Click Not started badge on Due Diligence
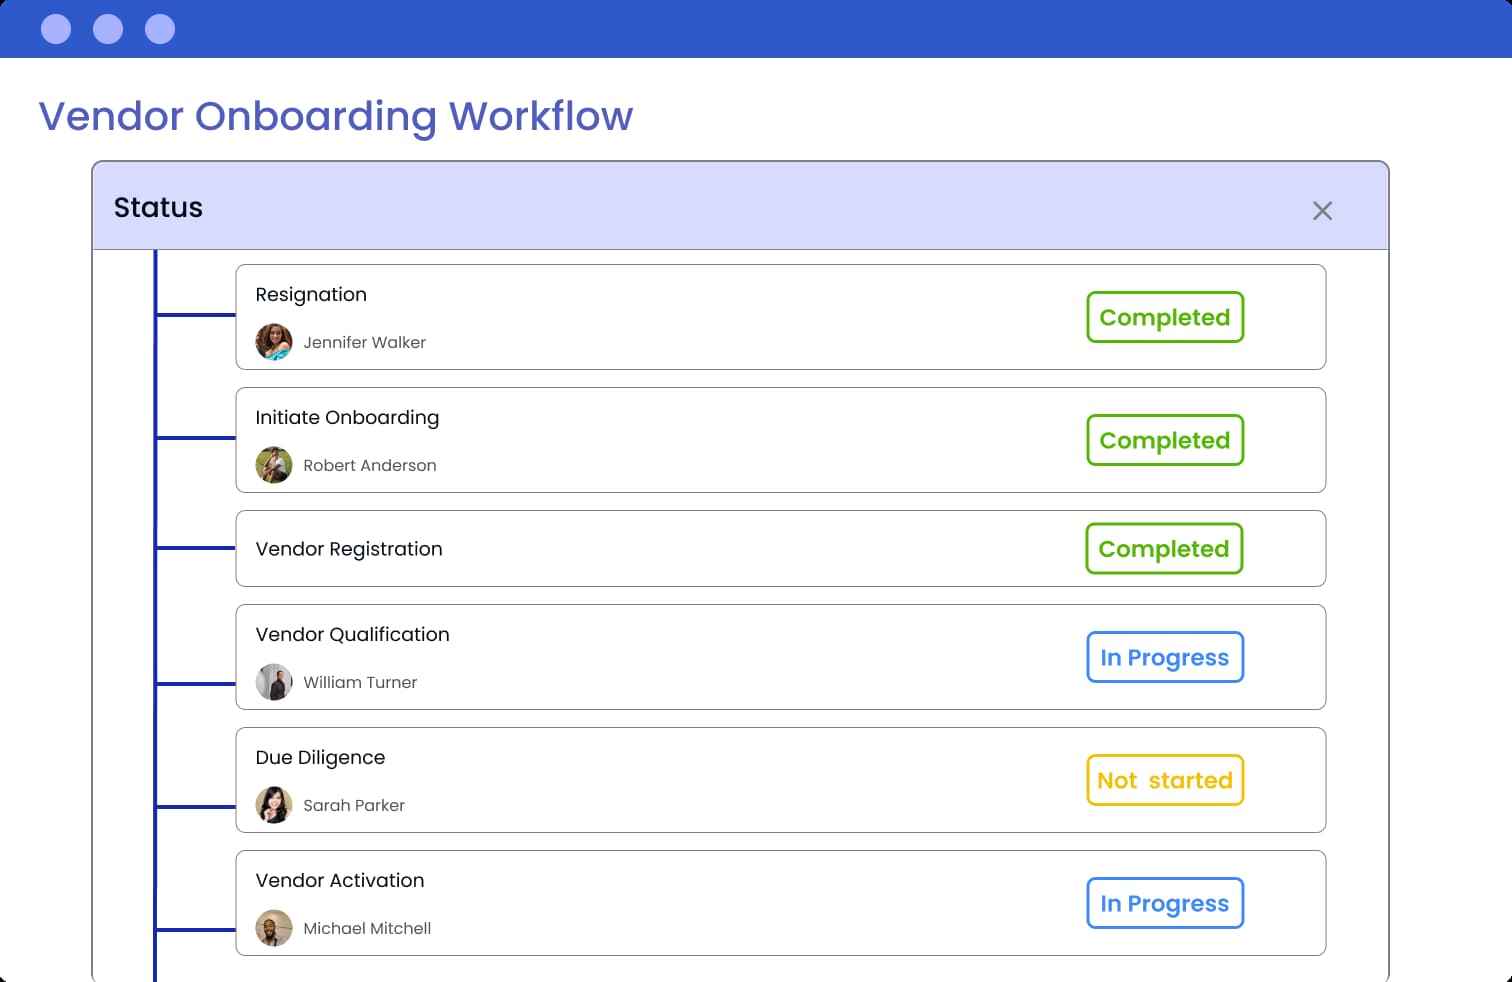 (1165, 780)
